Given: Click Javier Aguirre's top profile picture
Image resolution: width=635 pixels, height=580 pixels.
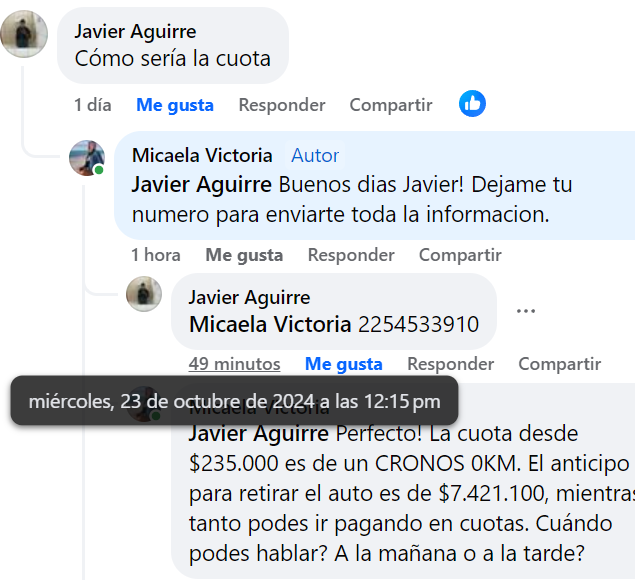Looking at the screenshot, I should pyautogui.click(x=24, y=34).
